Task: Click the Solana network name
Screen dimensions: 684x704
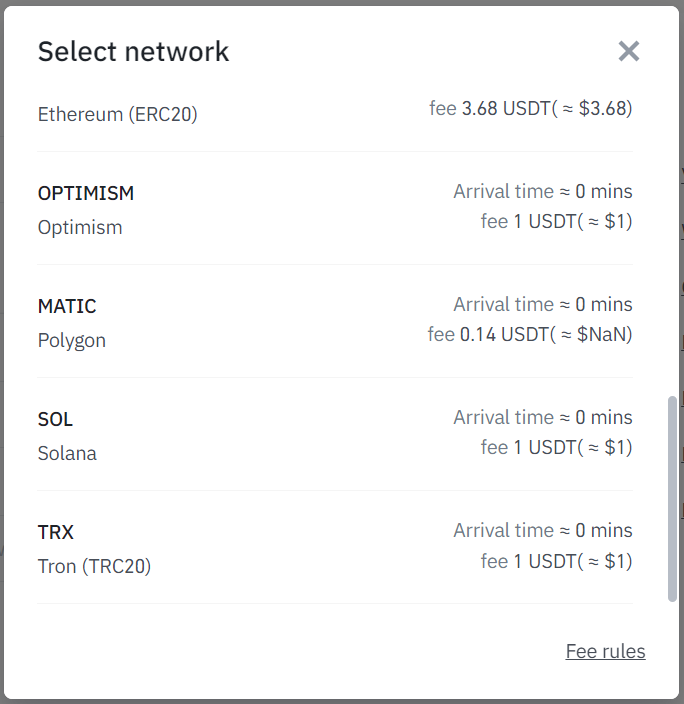Action: (x=68, y=453)
